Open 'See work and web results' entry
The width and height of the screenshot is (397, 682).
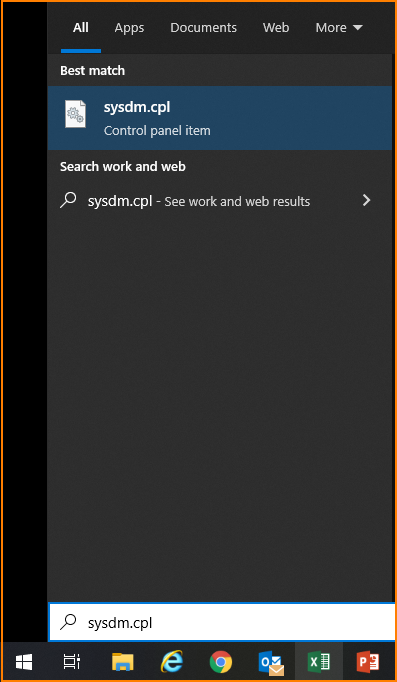pyautogui.click(x=220, y=201)
